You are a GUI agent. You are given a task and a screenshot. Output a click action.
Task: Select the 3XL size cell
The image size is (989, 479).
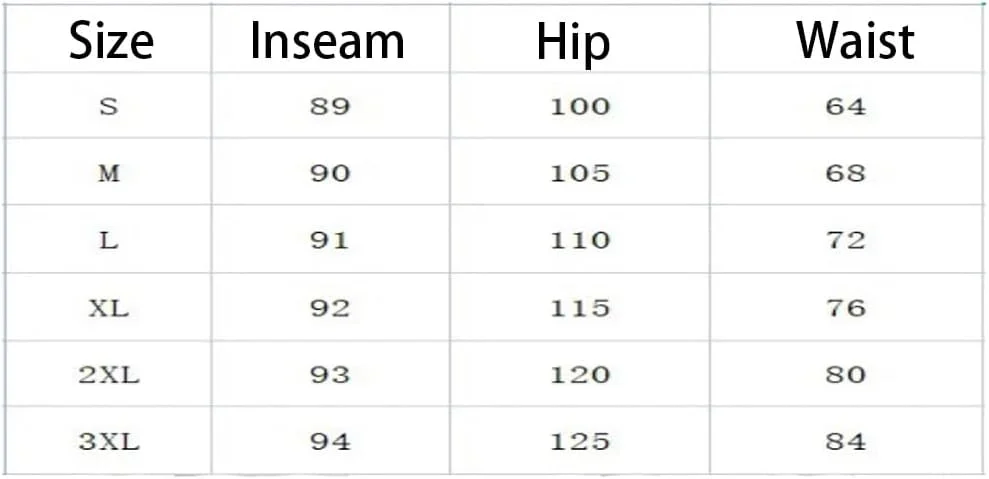tap(109, 441)
